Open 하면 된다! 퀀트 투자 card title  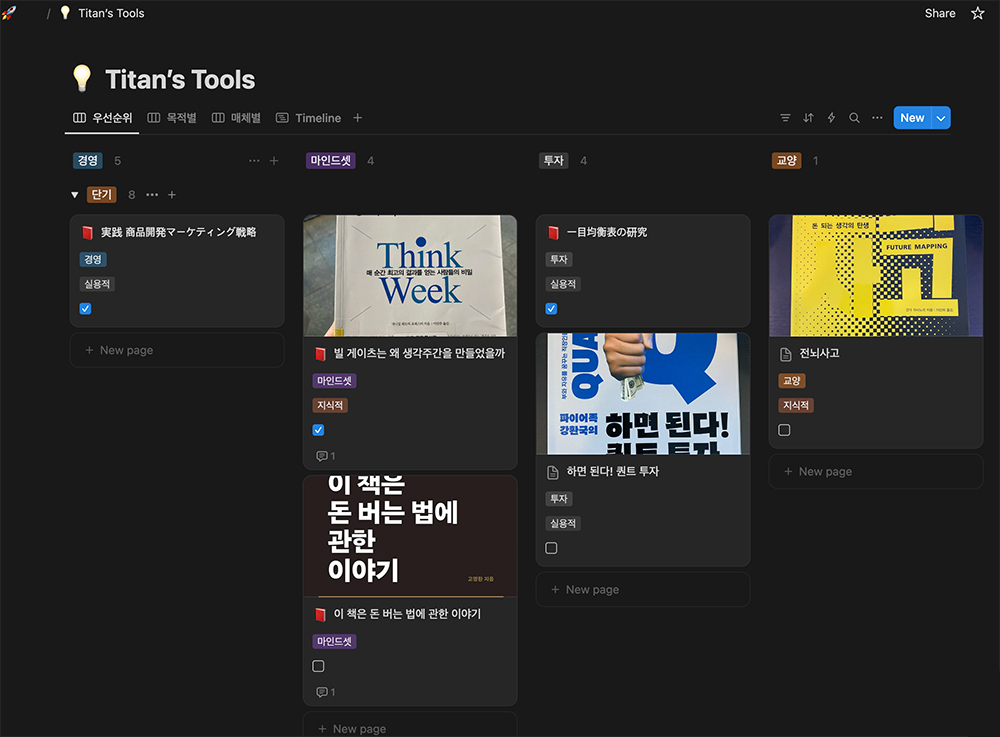pos(612,472)
